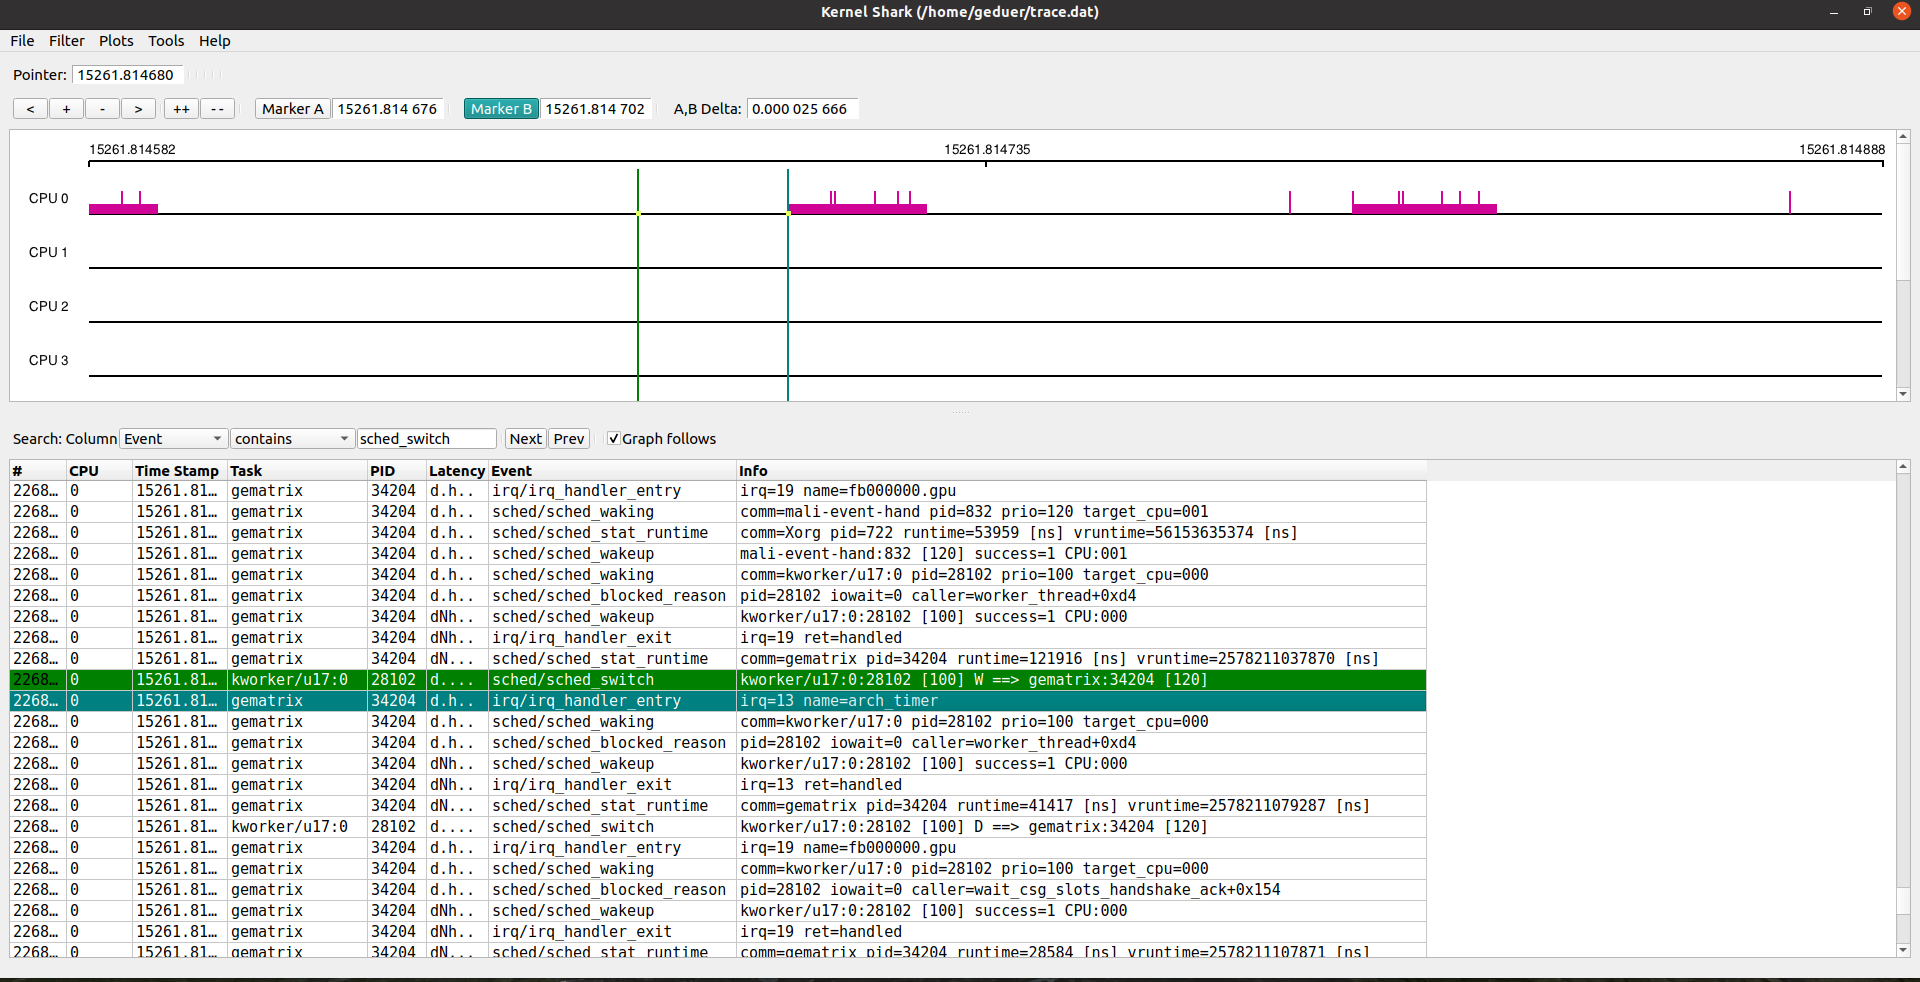Click the scroll left '<' button
Screen dimensions: 1920x982
pyautogui.click(x=30, y=109)
